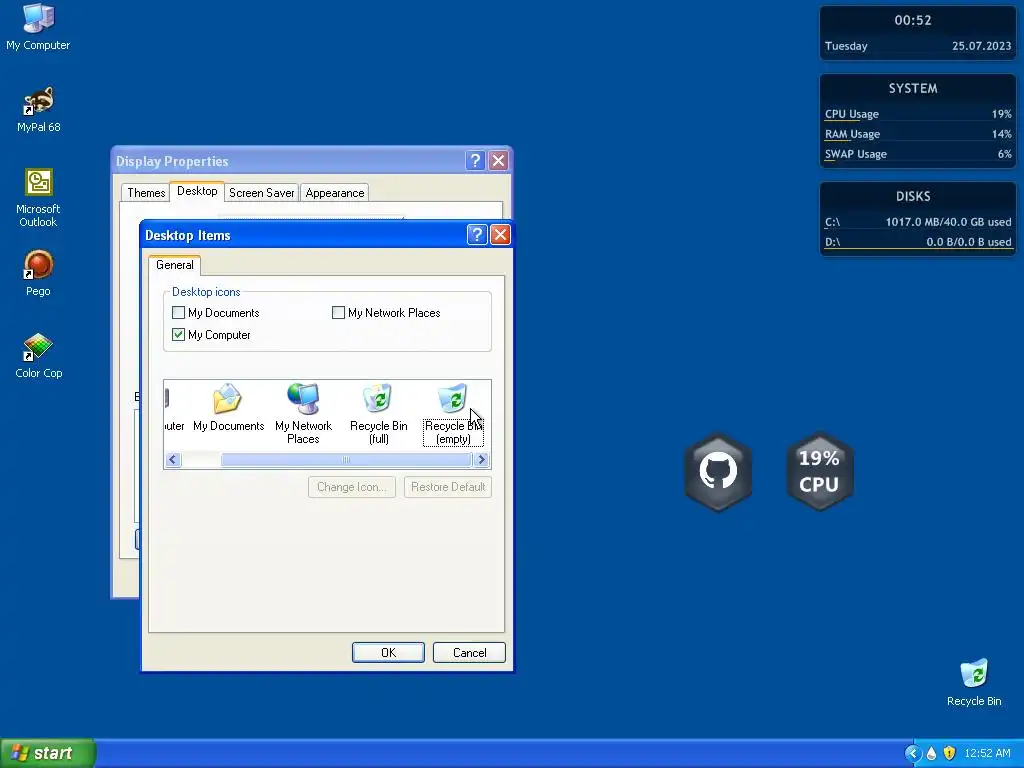The image size is (1024, 768).
Task: Click the RAM Usage row in System widget
Action: [918, 134]
